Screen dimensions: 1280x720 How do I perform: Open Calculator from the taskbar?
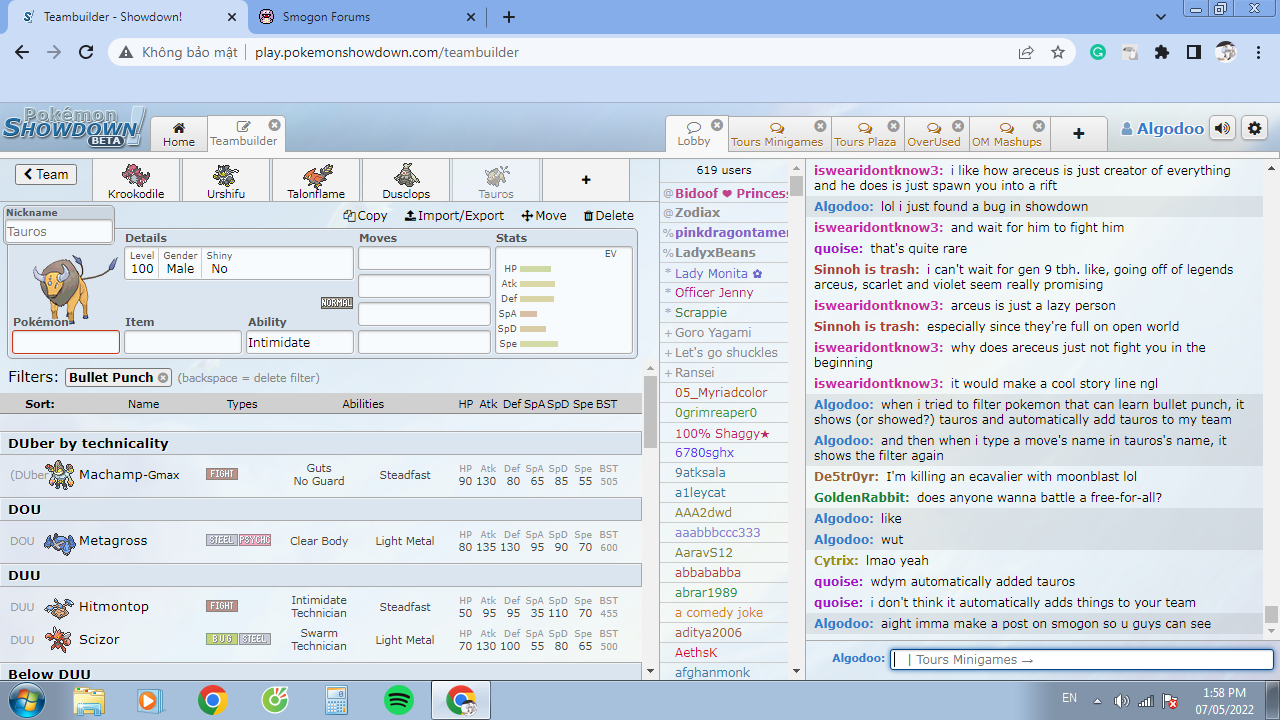point(337,700)
